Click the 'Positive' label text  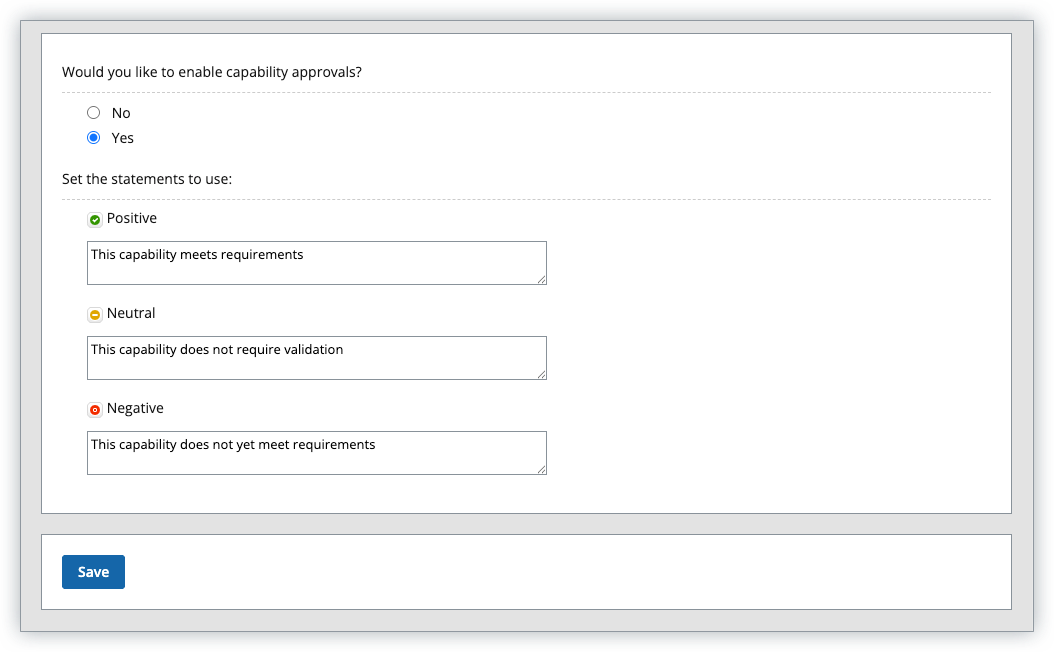(x=132, y=218)
